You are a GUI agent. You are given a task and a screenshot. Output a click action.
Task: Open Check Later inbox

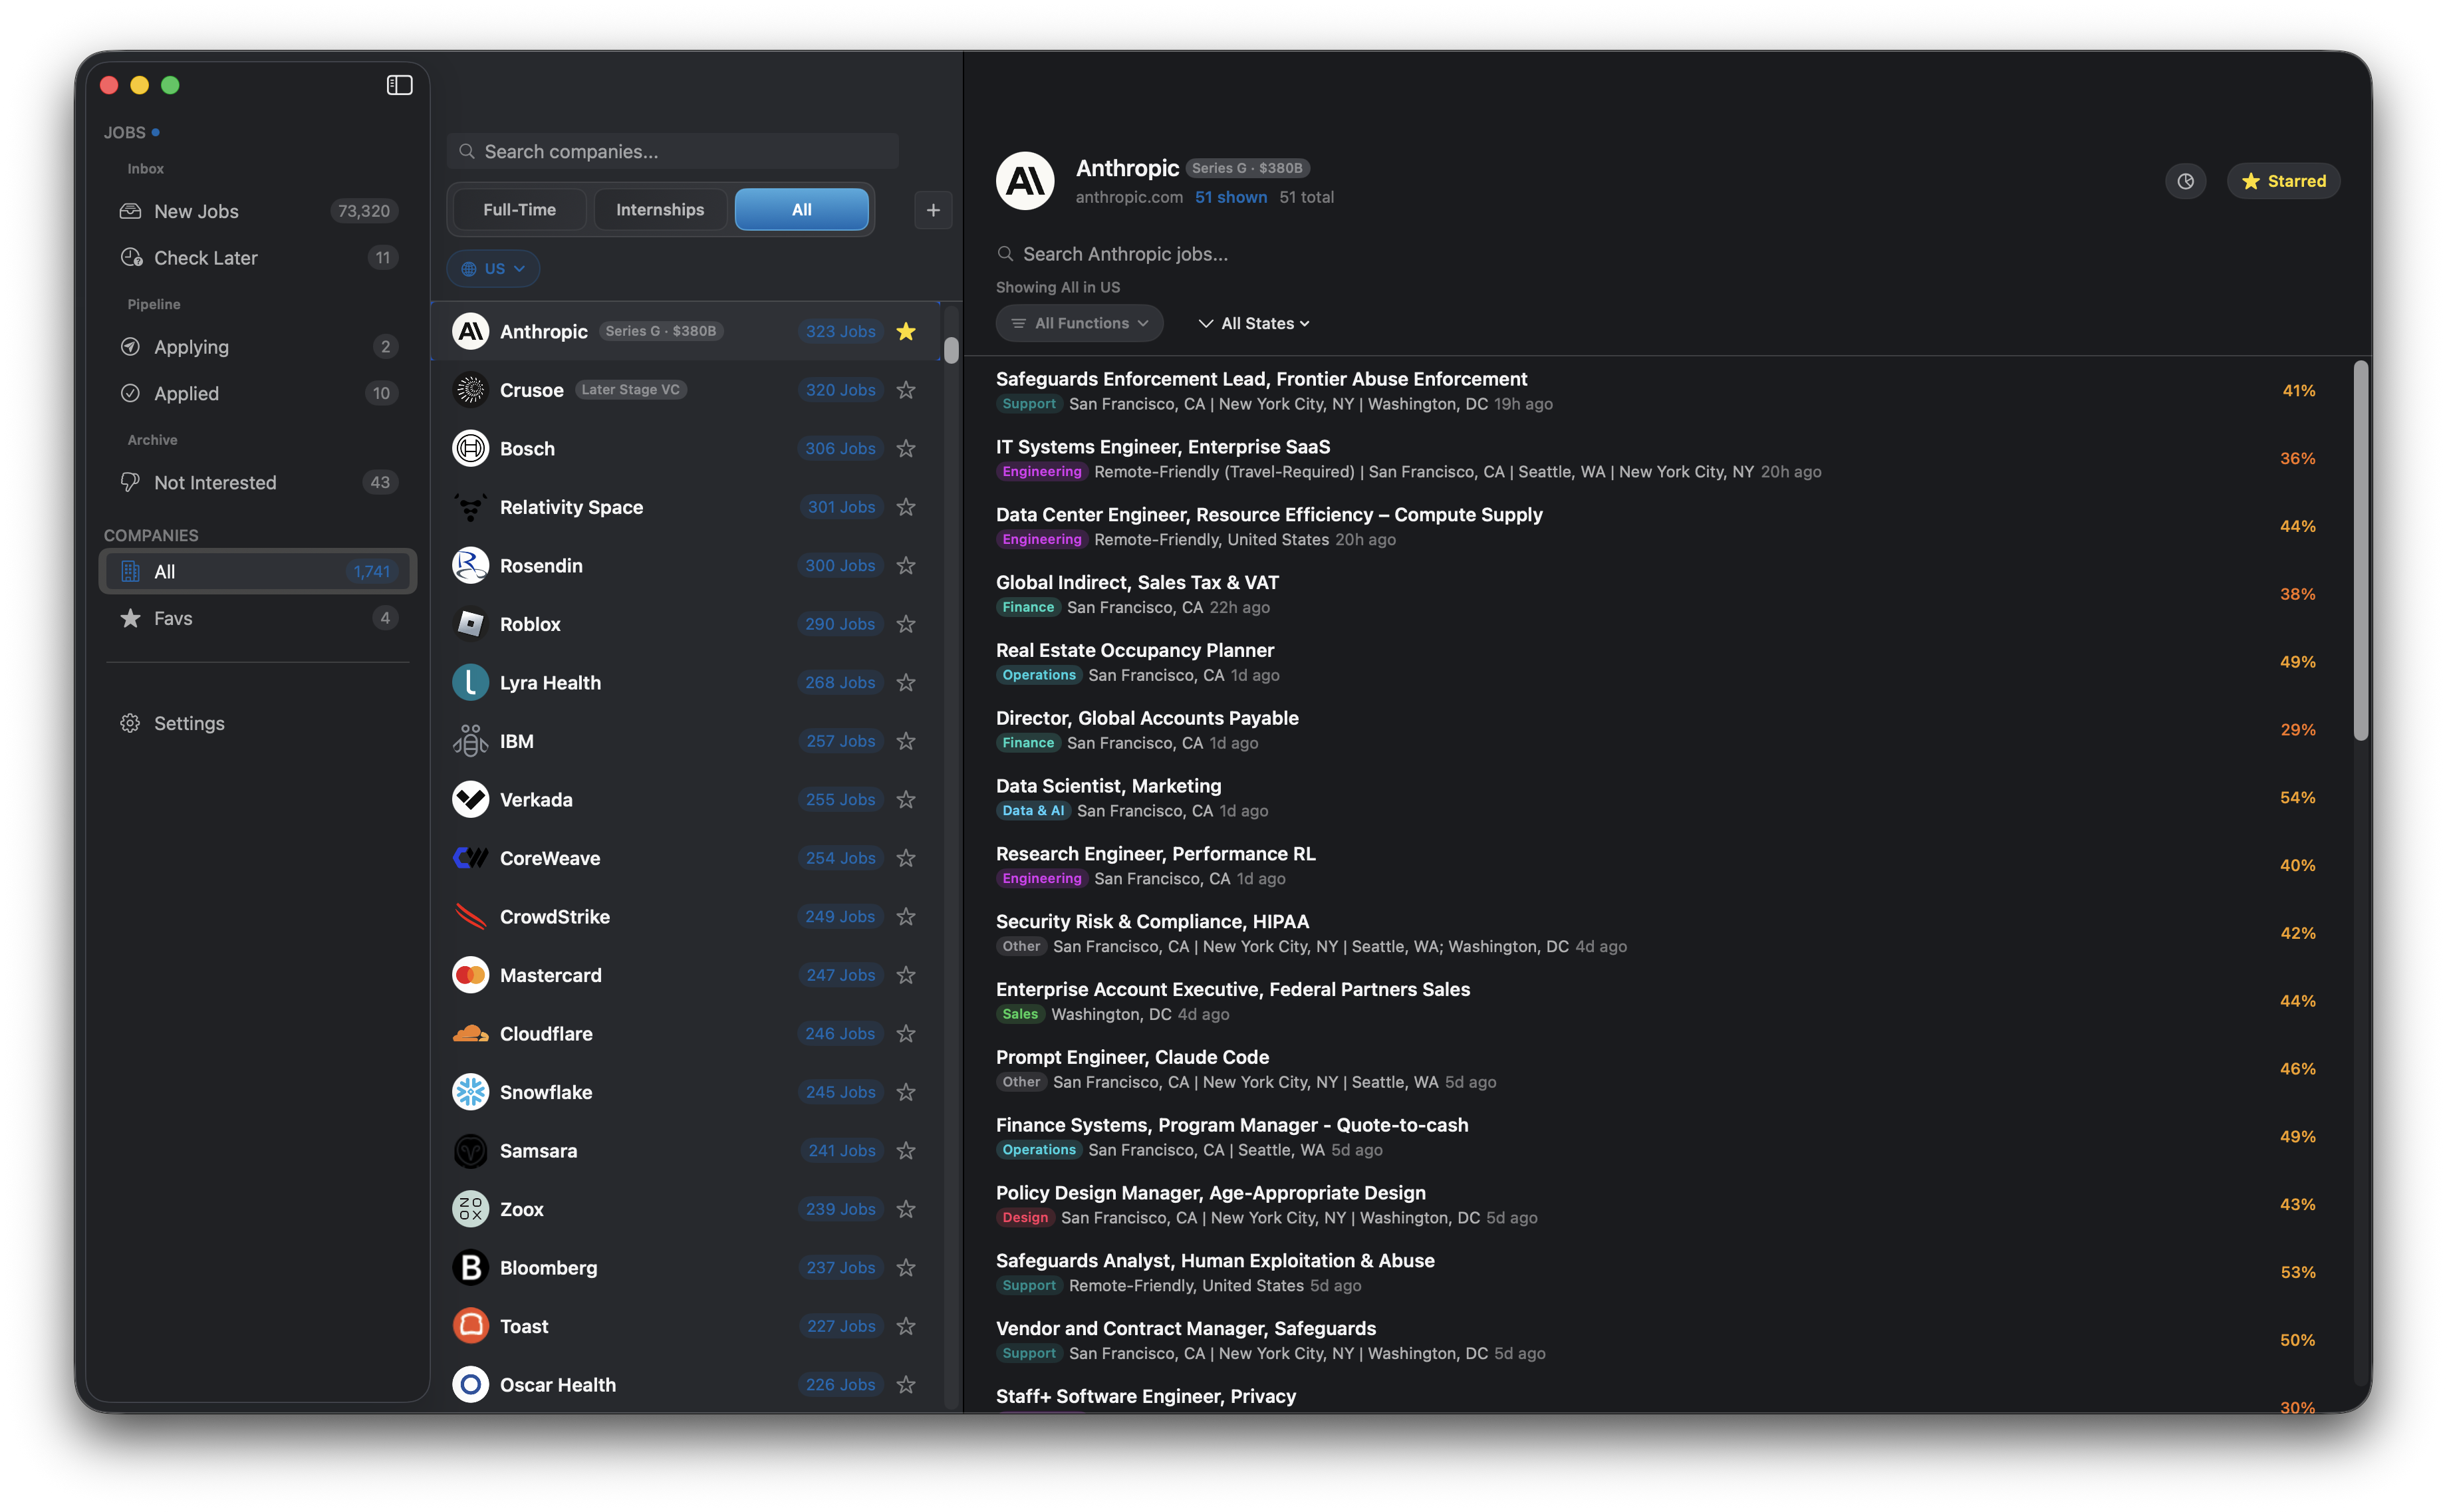click(258, 258)
